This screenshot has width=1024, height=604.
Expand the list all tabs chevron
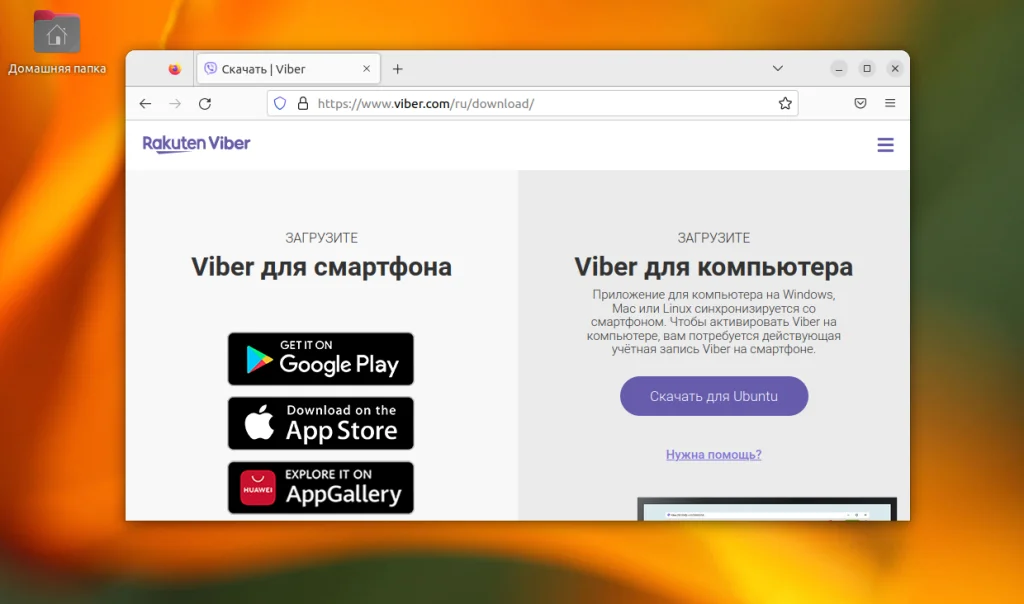[778, 69]
